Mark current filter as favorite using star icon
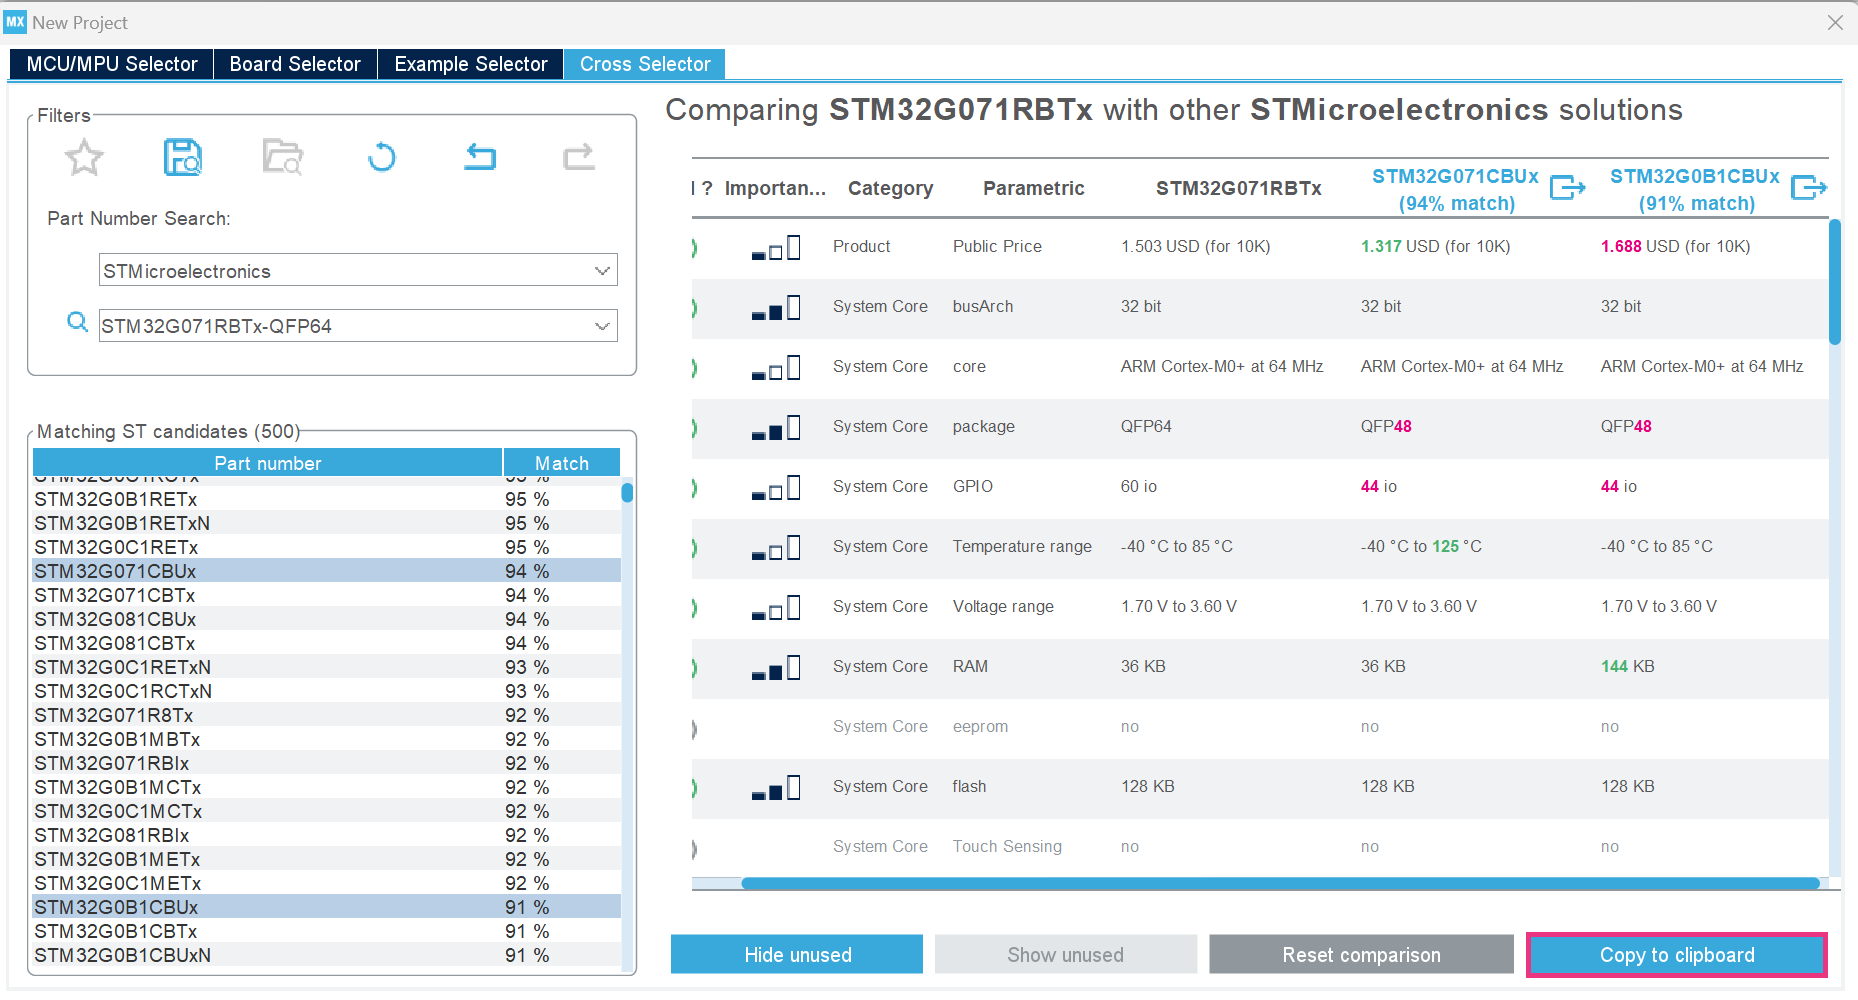The height and width of the screenshot is (1000, 1858). click(84, 157)
